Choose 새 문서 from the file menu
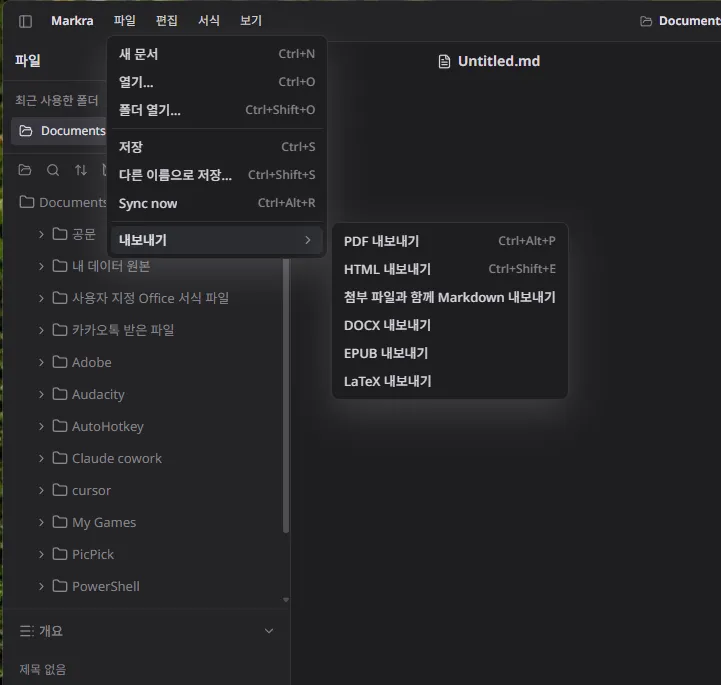Viewport: 721px width, 685px height. click(x=217, y=54)
